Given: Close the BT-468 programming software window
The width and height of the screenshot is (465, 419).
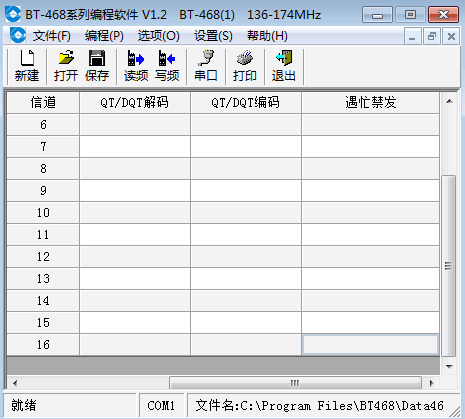Looking at the screenshot, I should 444,15.
